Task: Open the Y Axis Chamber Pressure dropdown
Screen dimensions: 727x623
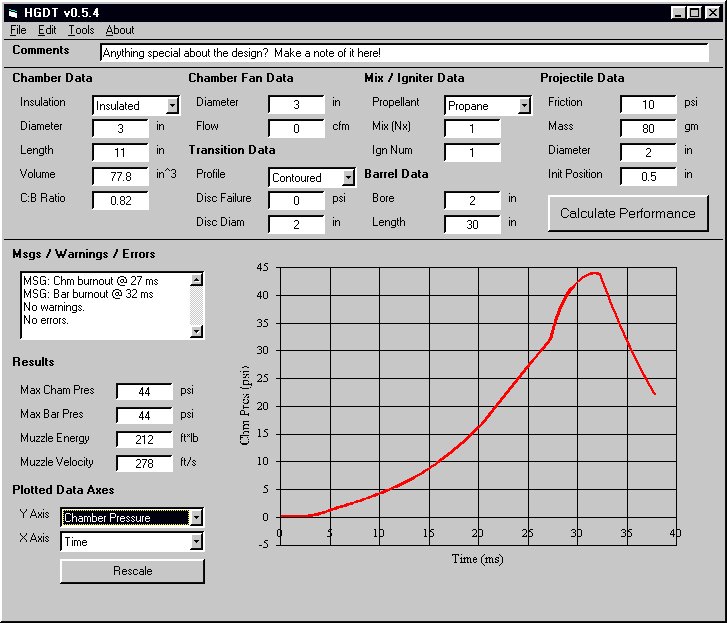Action: pos(196,517)
